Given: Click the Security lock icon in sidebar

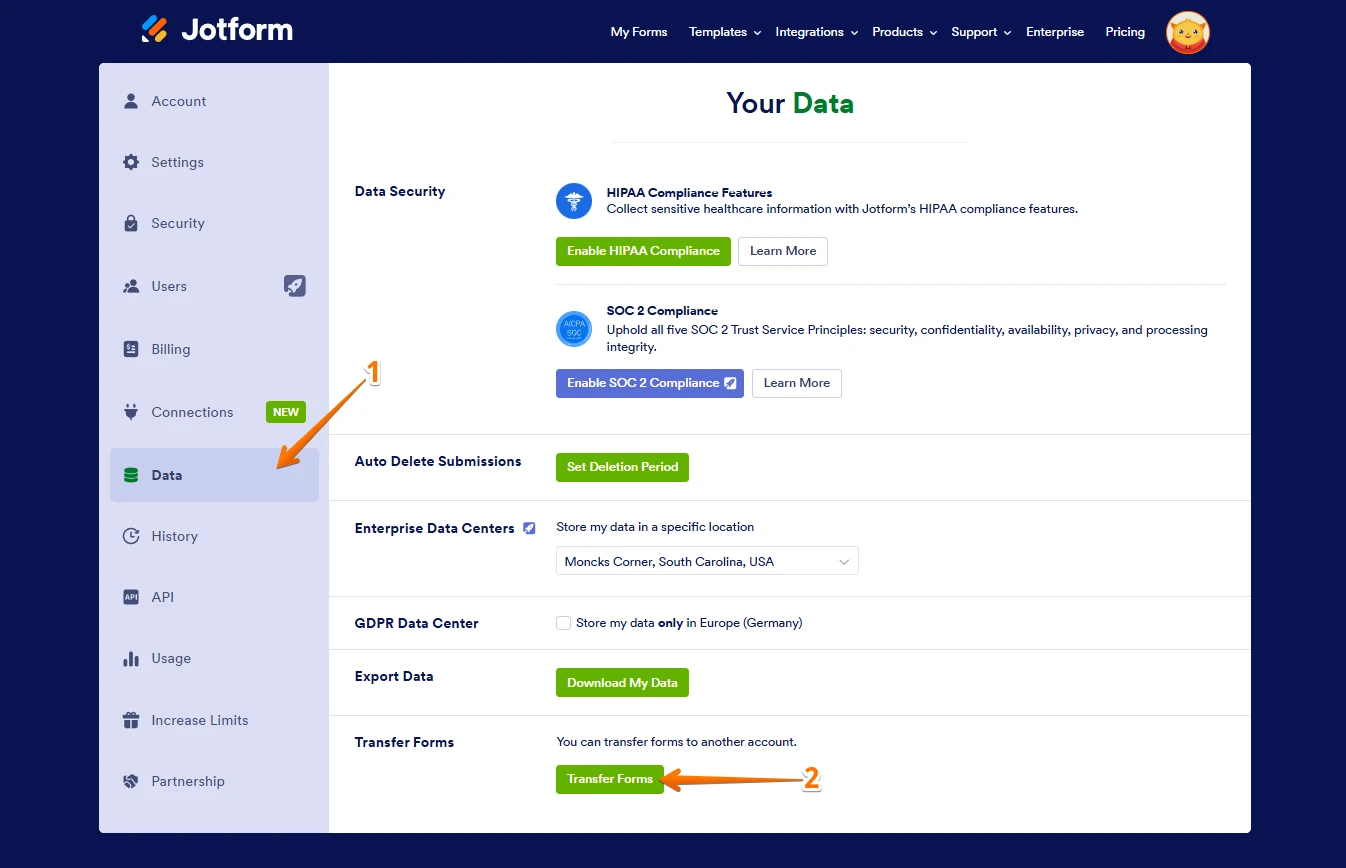Looking at the screenshot, I should pyautogui.click(x=131, y=223).
